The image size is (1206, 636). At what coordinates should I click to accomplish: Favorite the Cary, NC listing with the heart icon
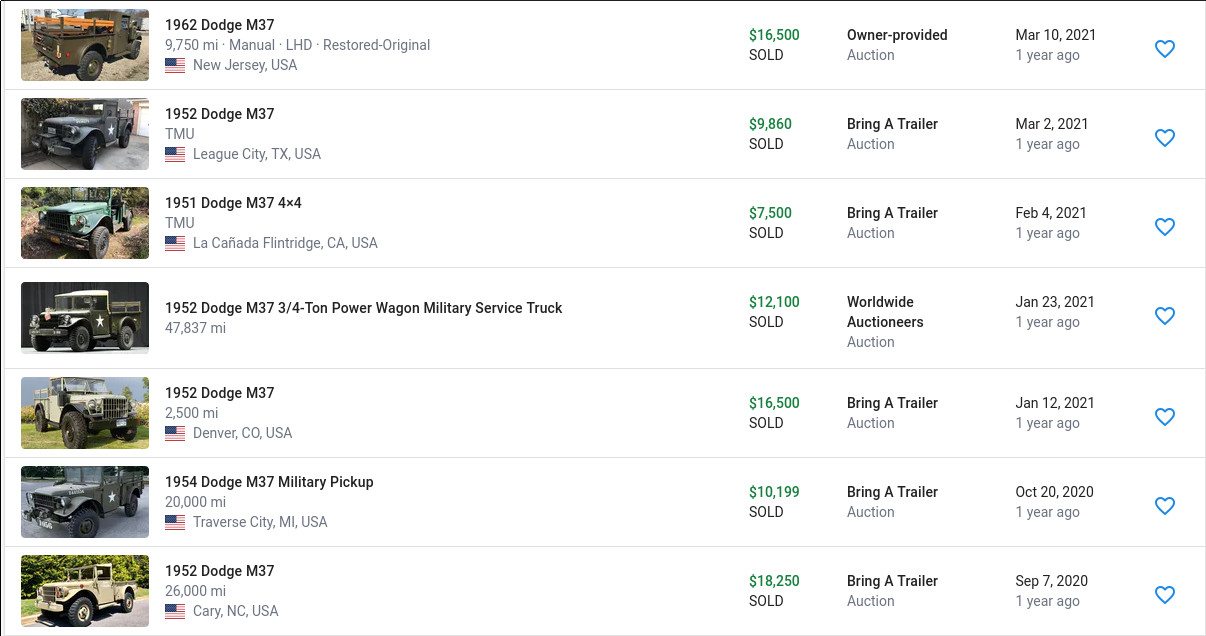click(1164, 595)
